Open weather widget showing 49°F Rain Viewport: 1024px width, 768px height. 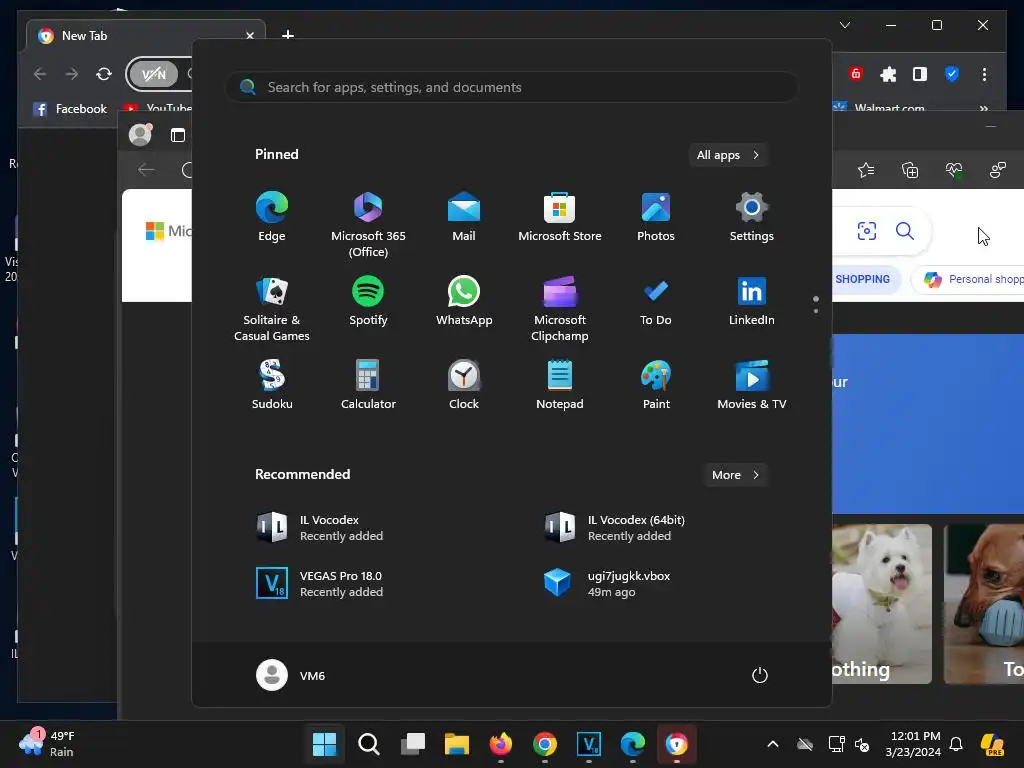47,744
